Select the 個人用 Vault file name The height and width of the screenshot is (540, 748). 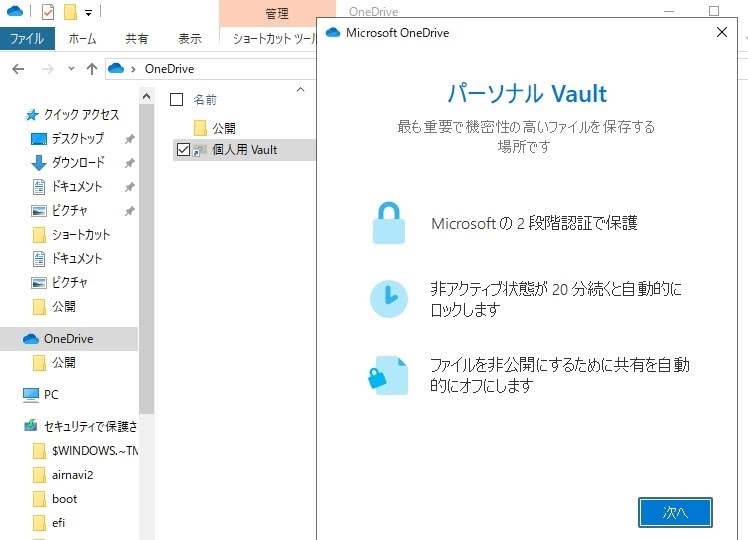tap(244, 150)
